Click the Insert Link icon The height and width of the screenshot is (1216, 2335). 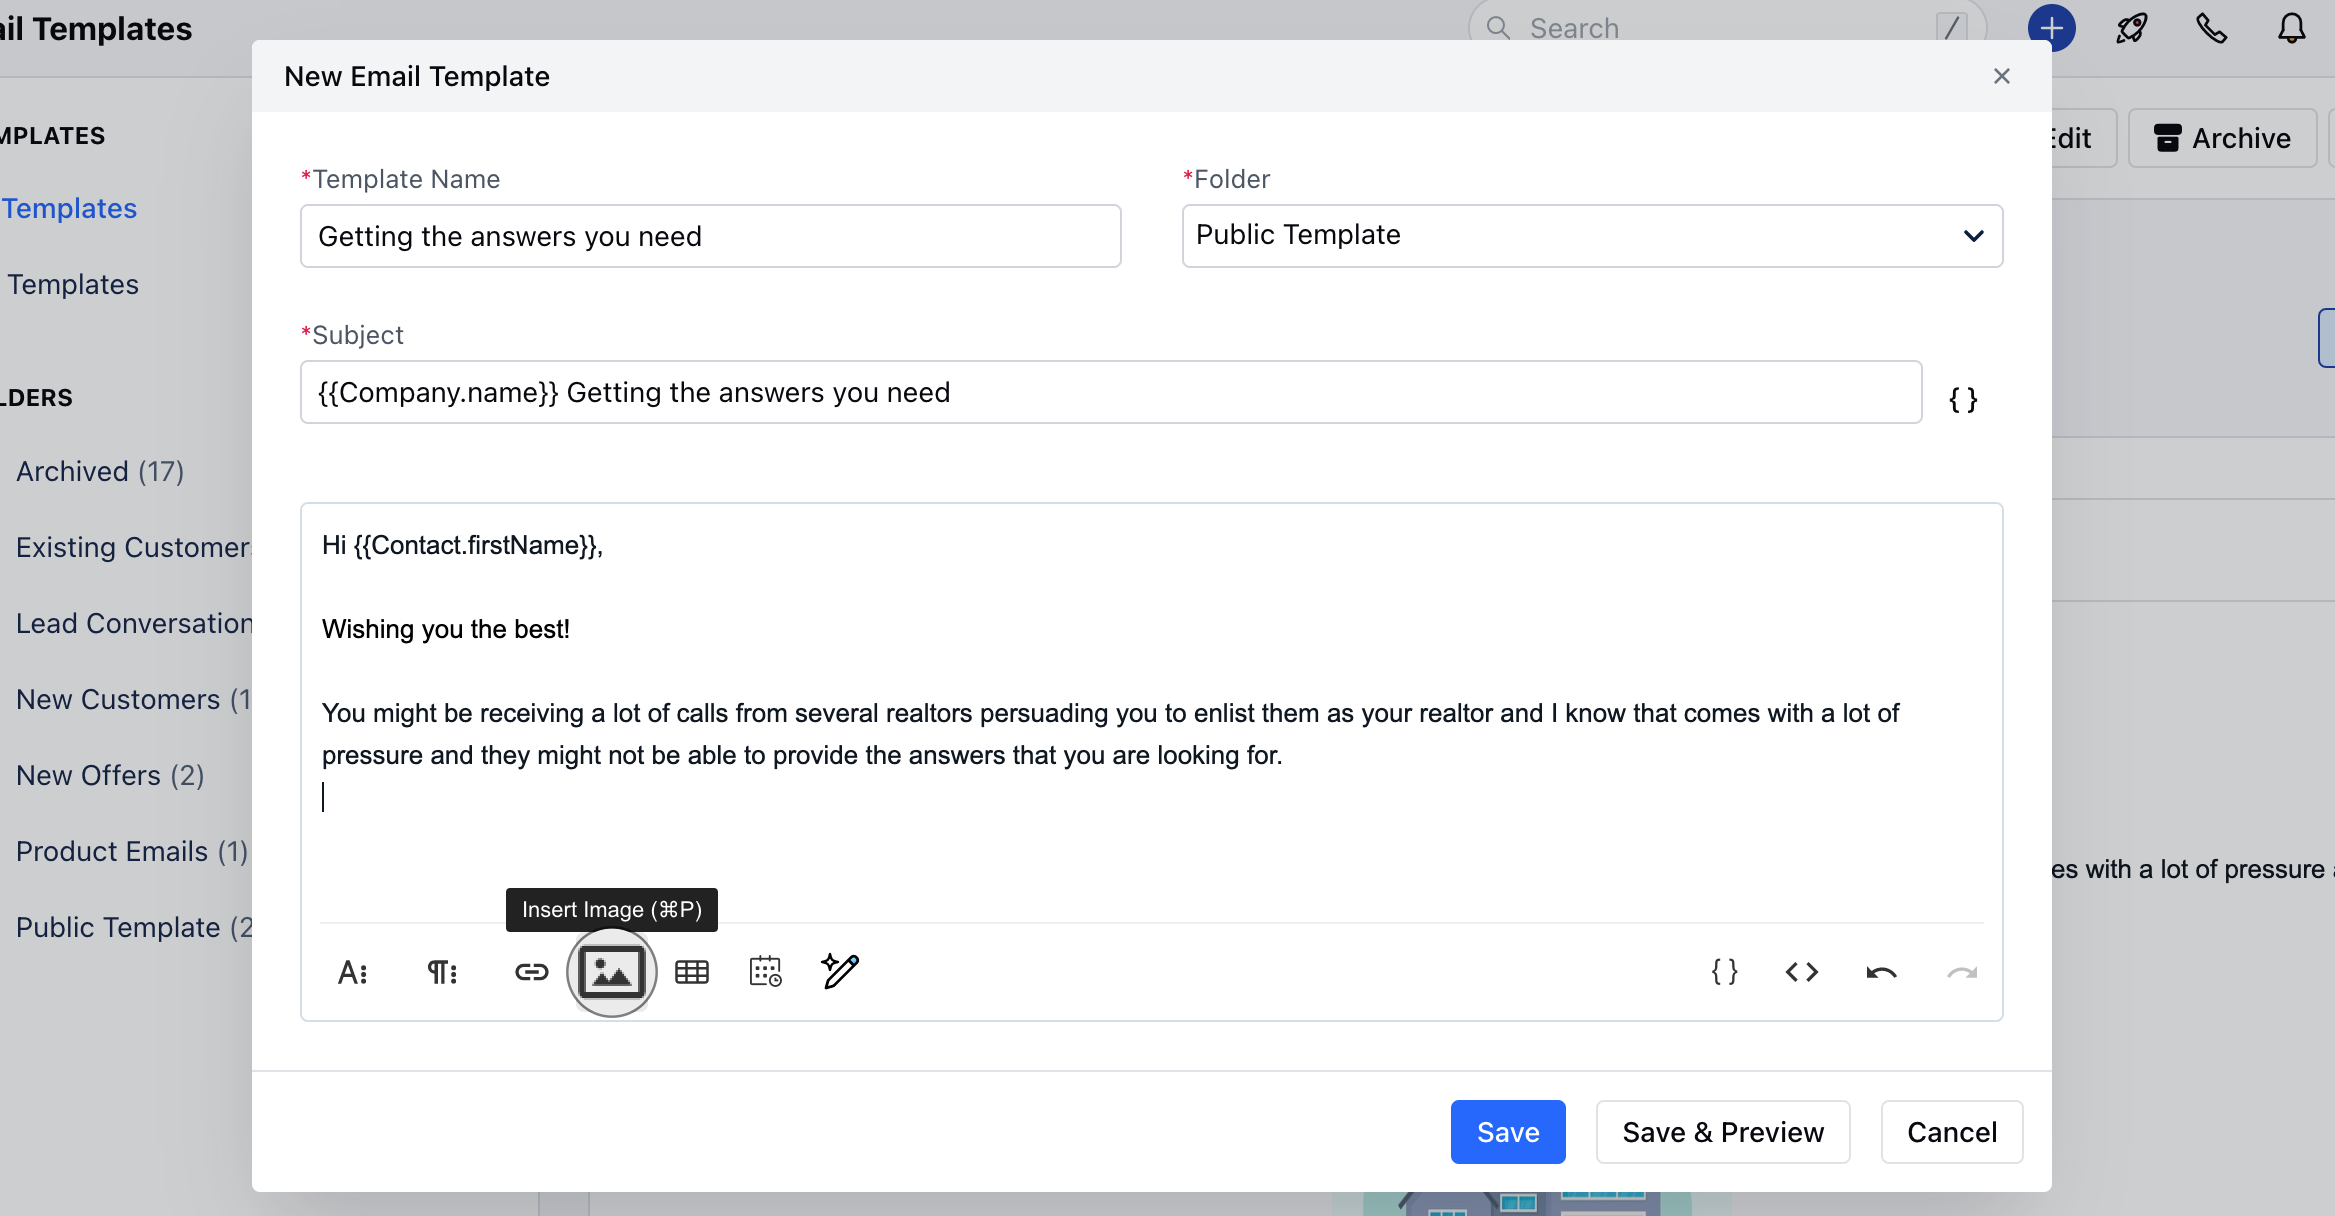pyautogui.click(x=531, y=971)
